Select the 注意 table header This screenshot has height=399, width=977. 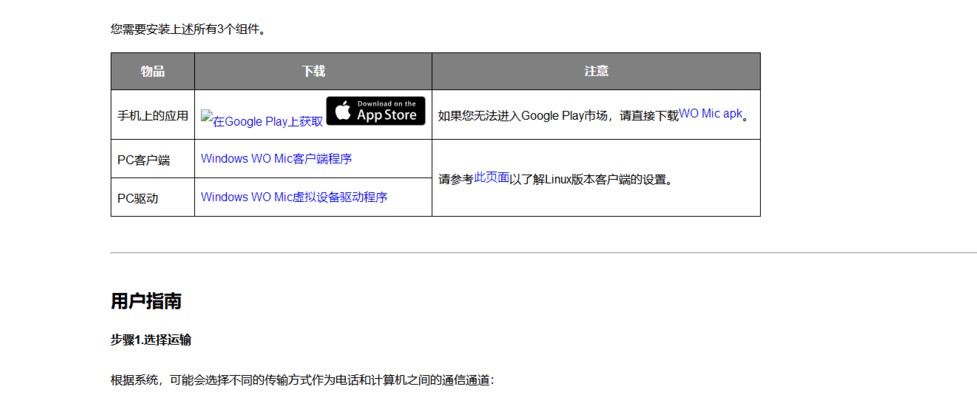pos(596,71)
